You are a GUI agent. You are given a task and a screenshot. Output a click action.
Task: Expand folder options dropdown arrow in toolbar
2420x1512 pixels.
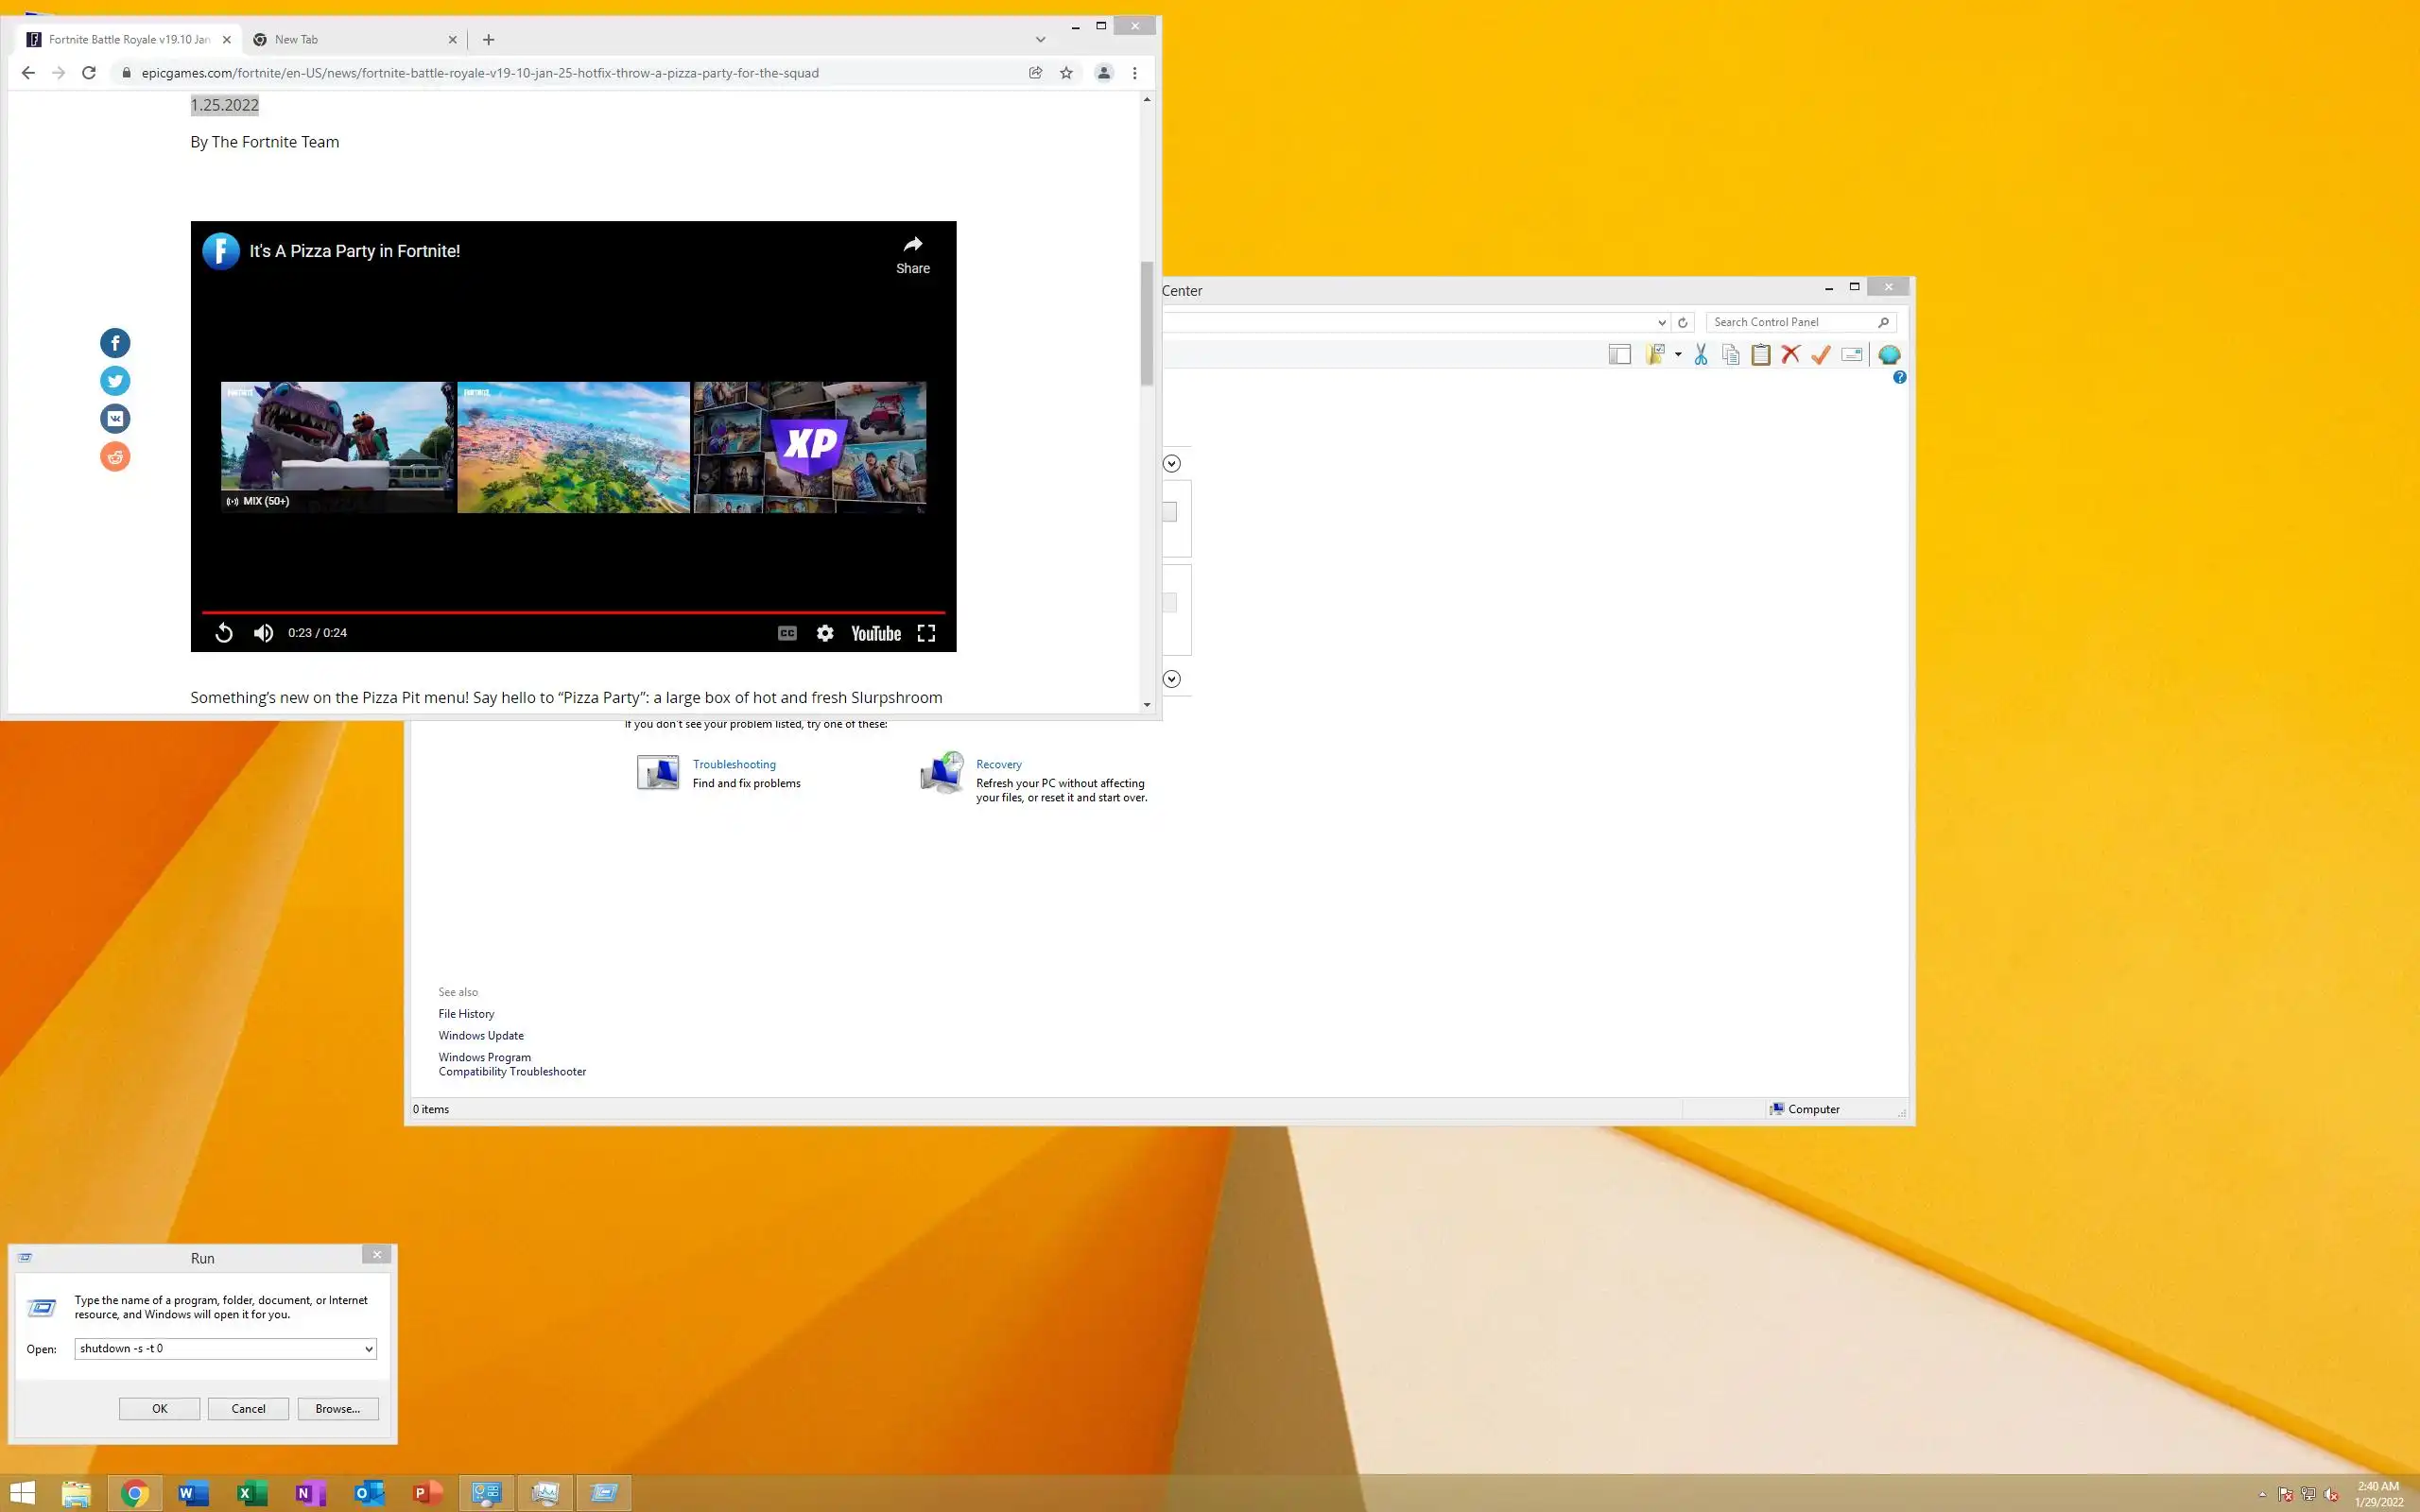pos(1678,355)
